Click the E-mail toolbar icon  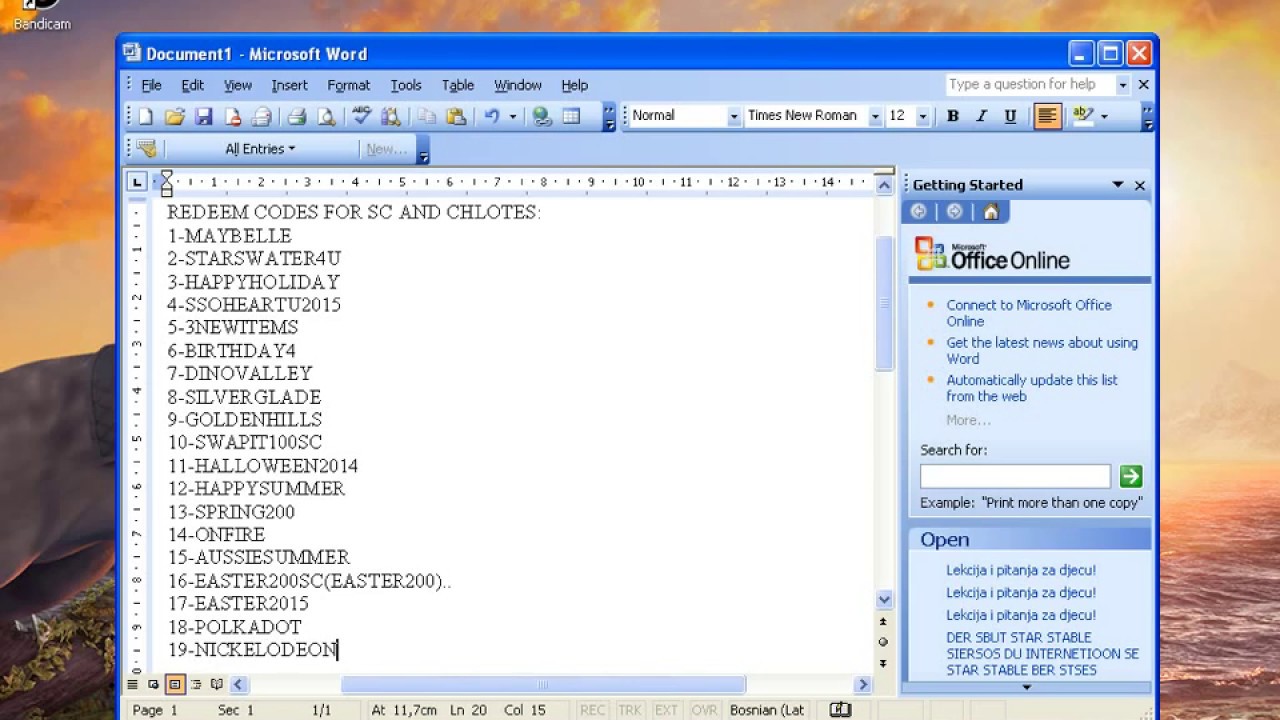pyautogui.click(x=261, y=117)
